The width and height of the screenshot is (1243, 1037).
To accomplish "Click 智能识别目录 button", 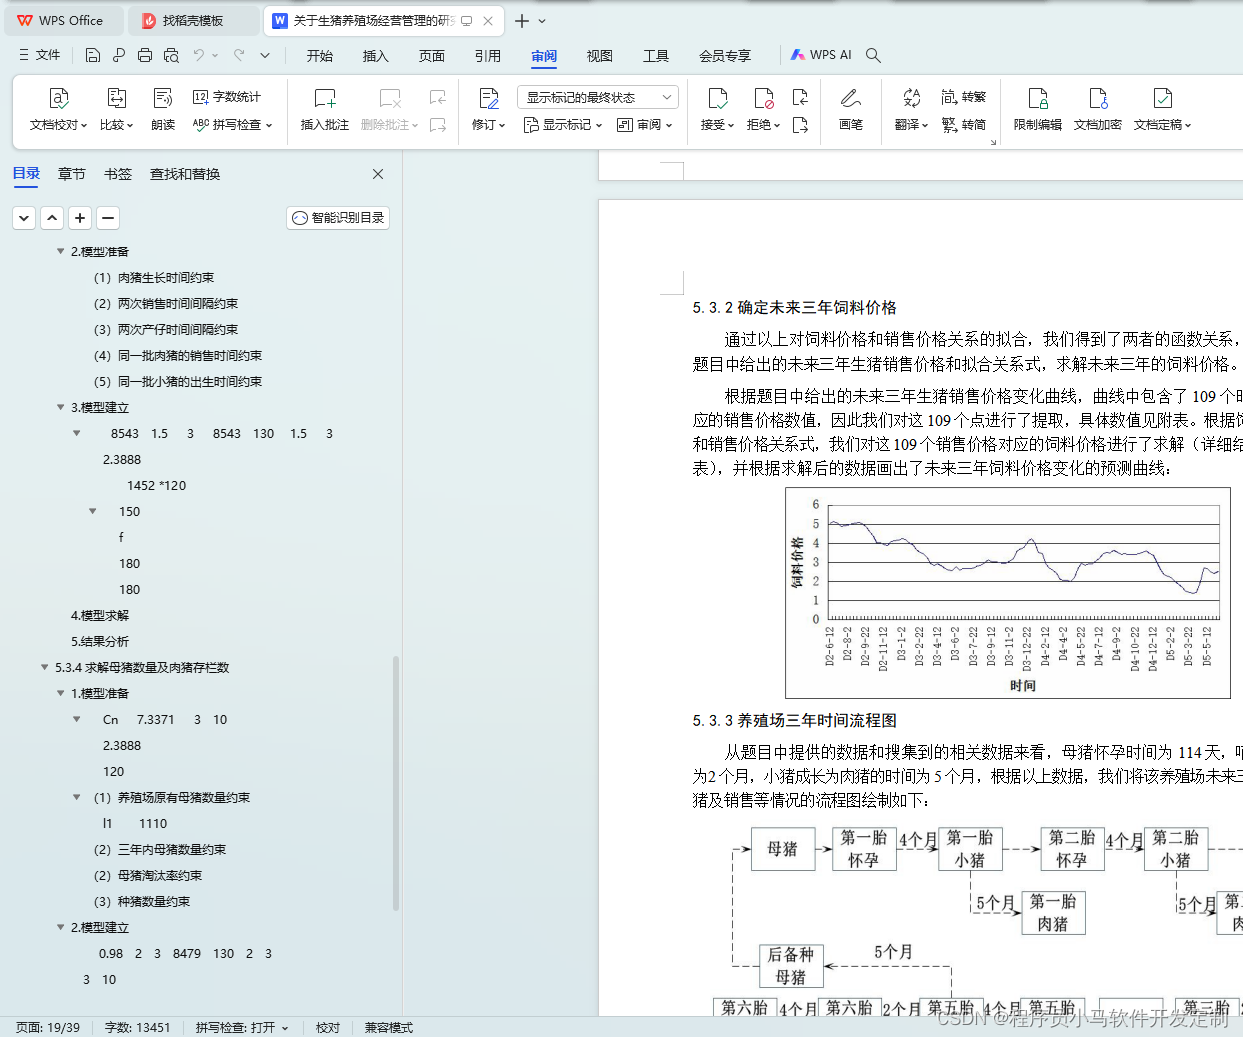I will (x=338, y=217).
